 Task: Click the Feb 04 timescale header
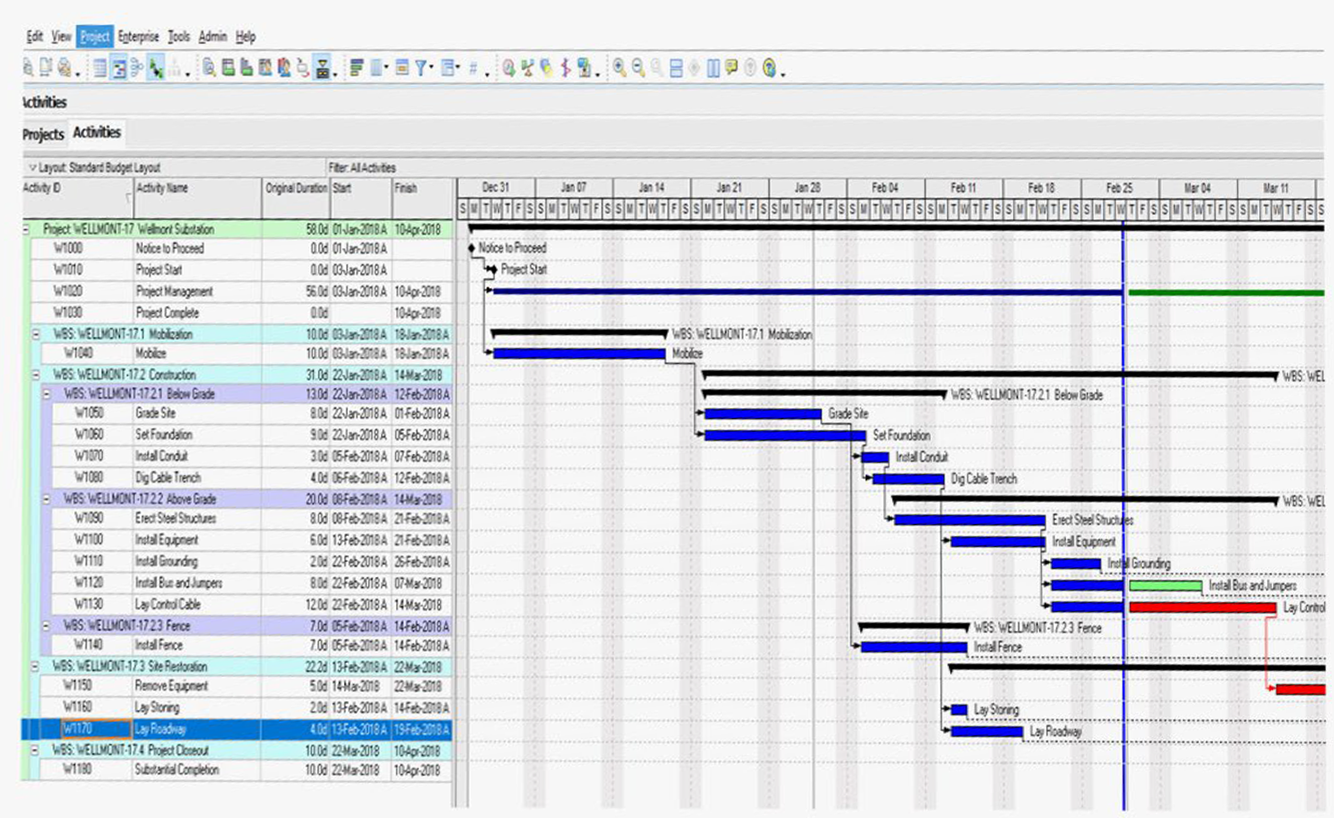(885, 188)
